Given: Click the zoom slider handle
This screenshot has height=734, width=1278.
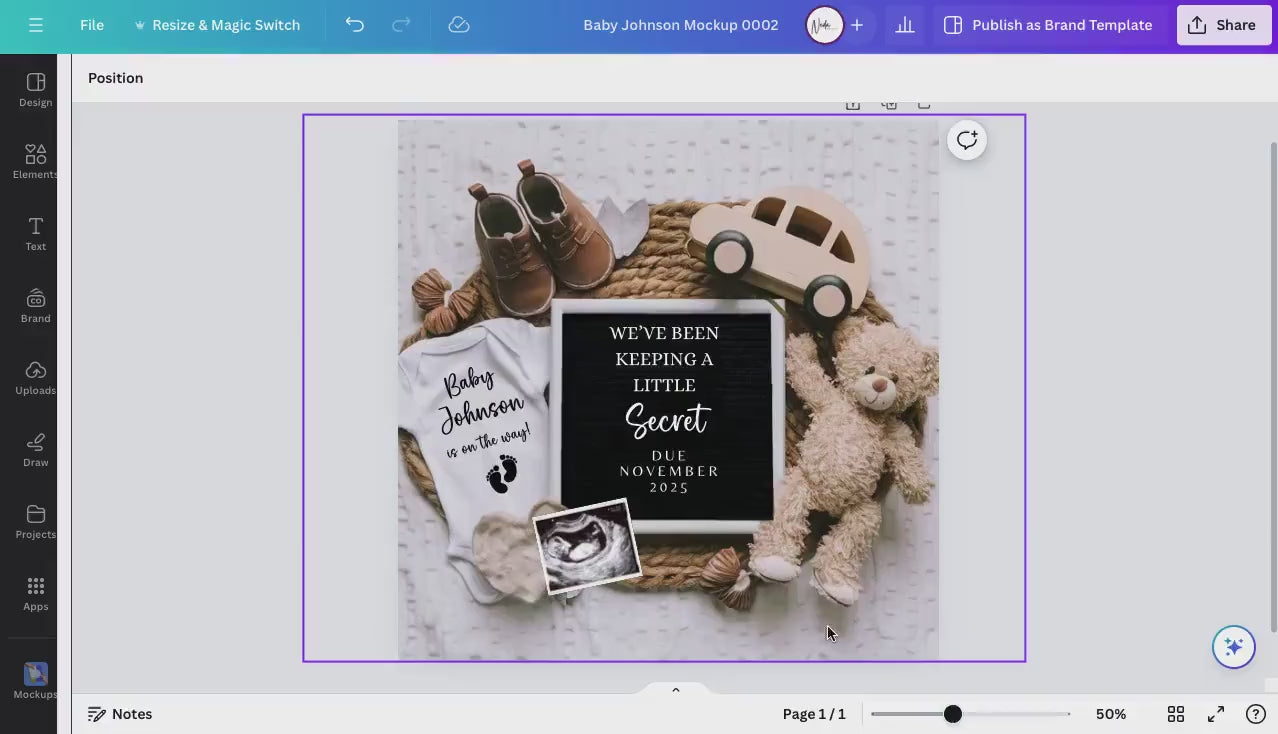Looking at the screenshot, I should (953, 714).
